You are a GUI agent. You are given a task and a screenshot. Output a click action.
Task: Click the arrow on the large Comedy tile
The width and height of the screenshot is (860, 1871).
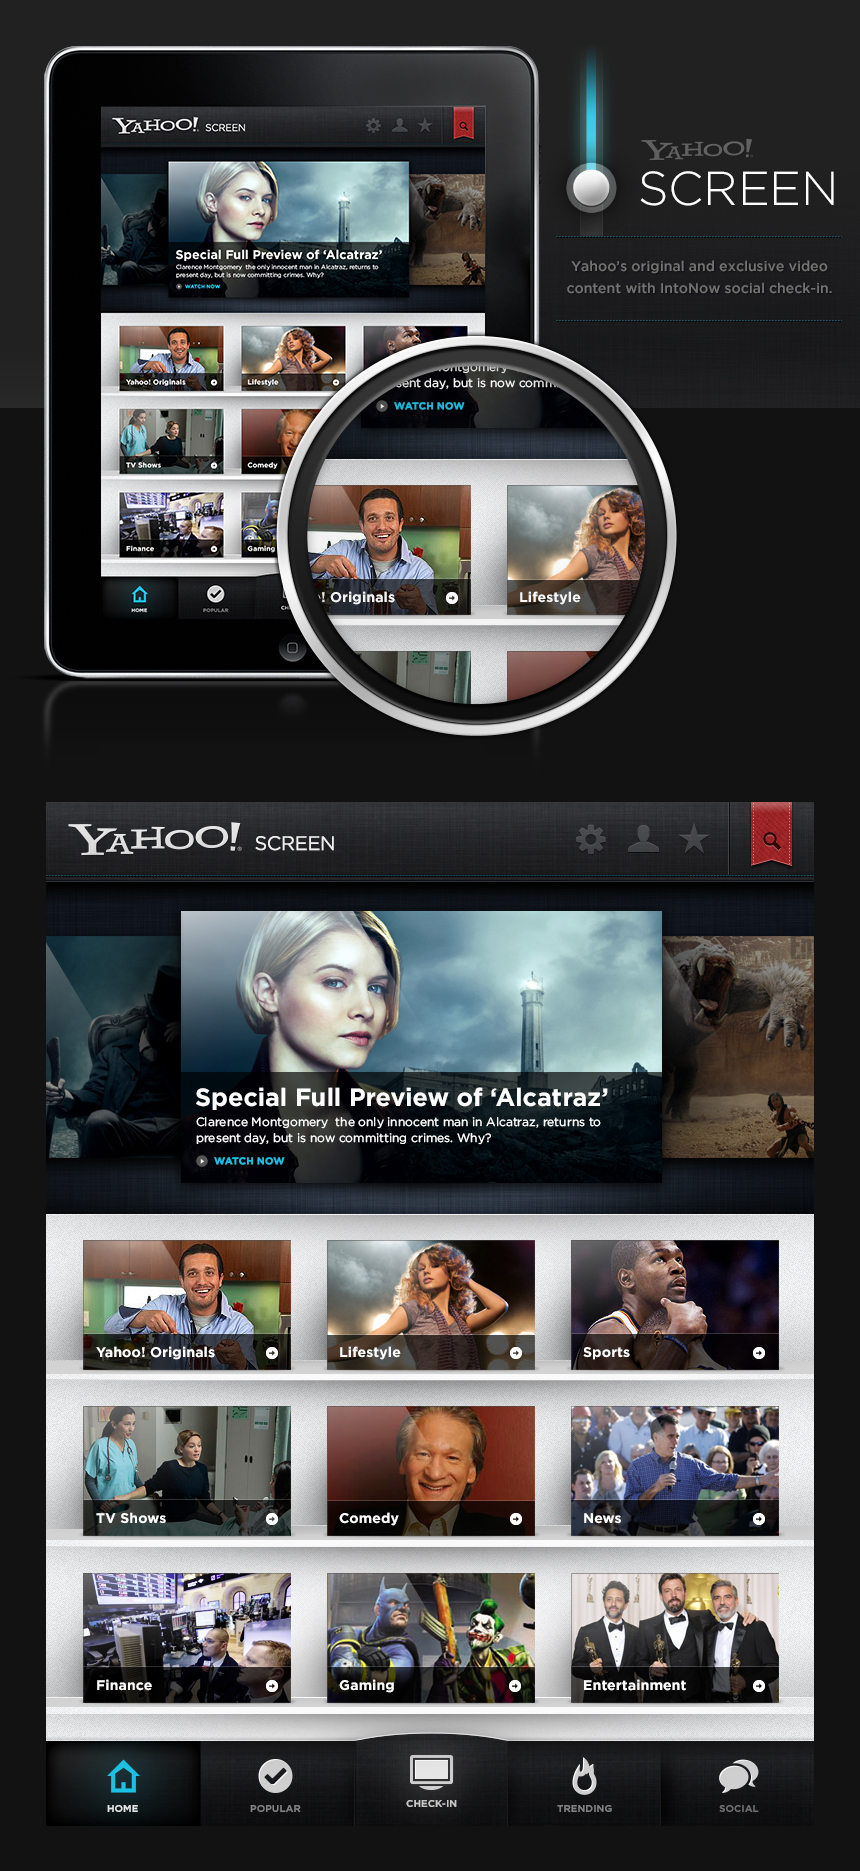pyautogui.click(x=516, y=1519)
